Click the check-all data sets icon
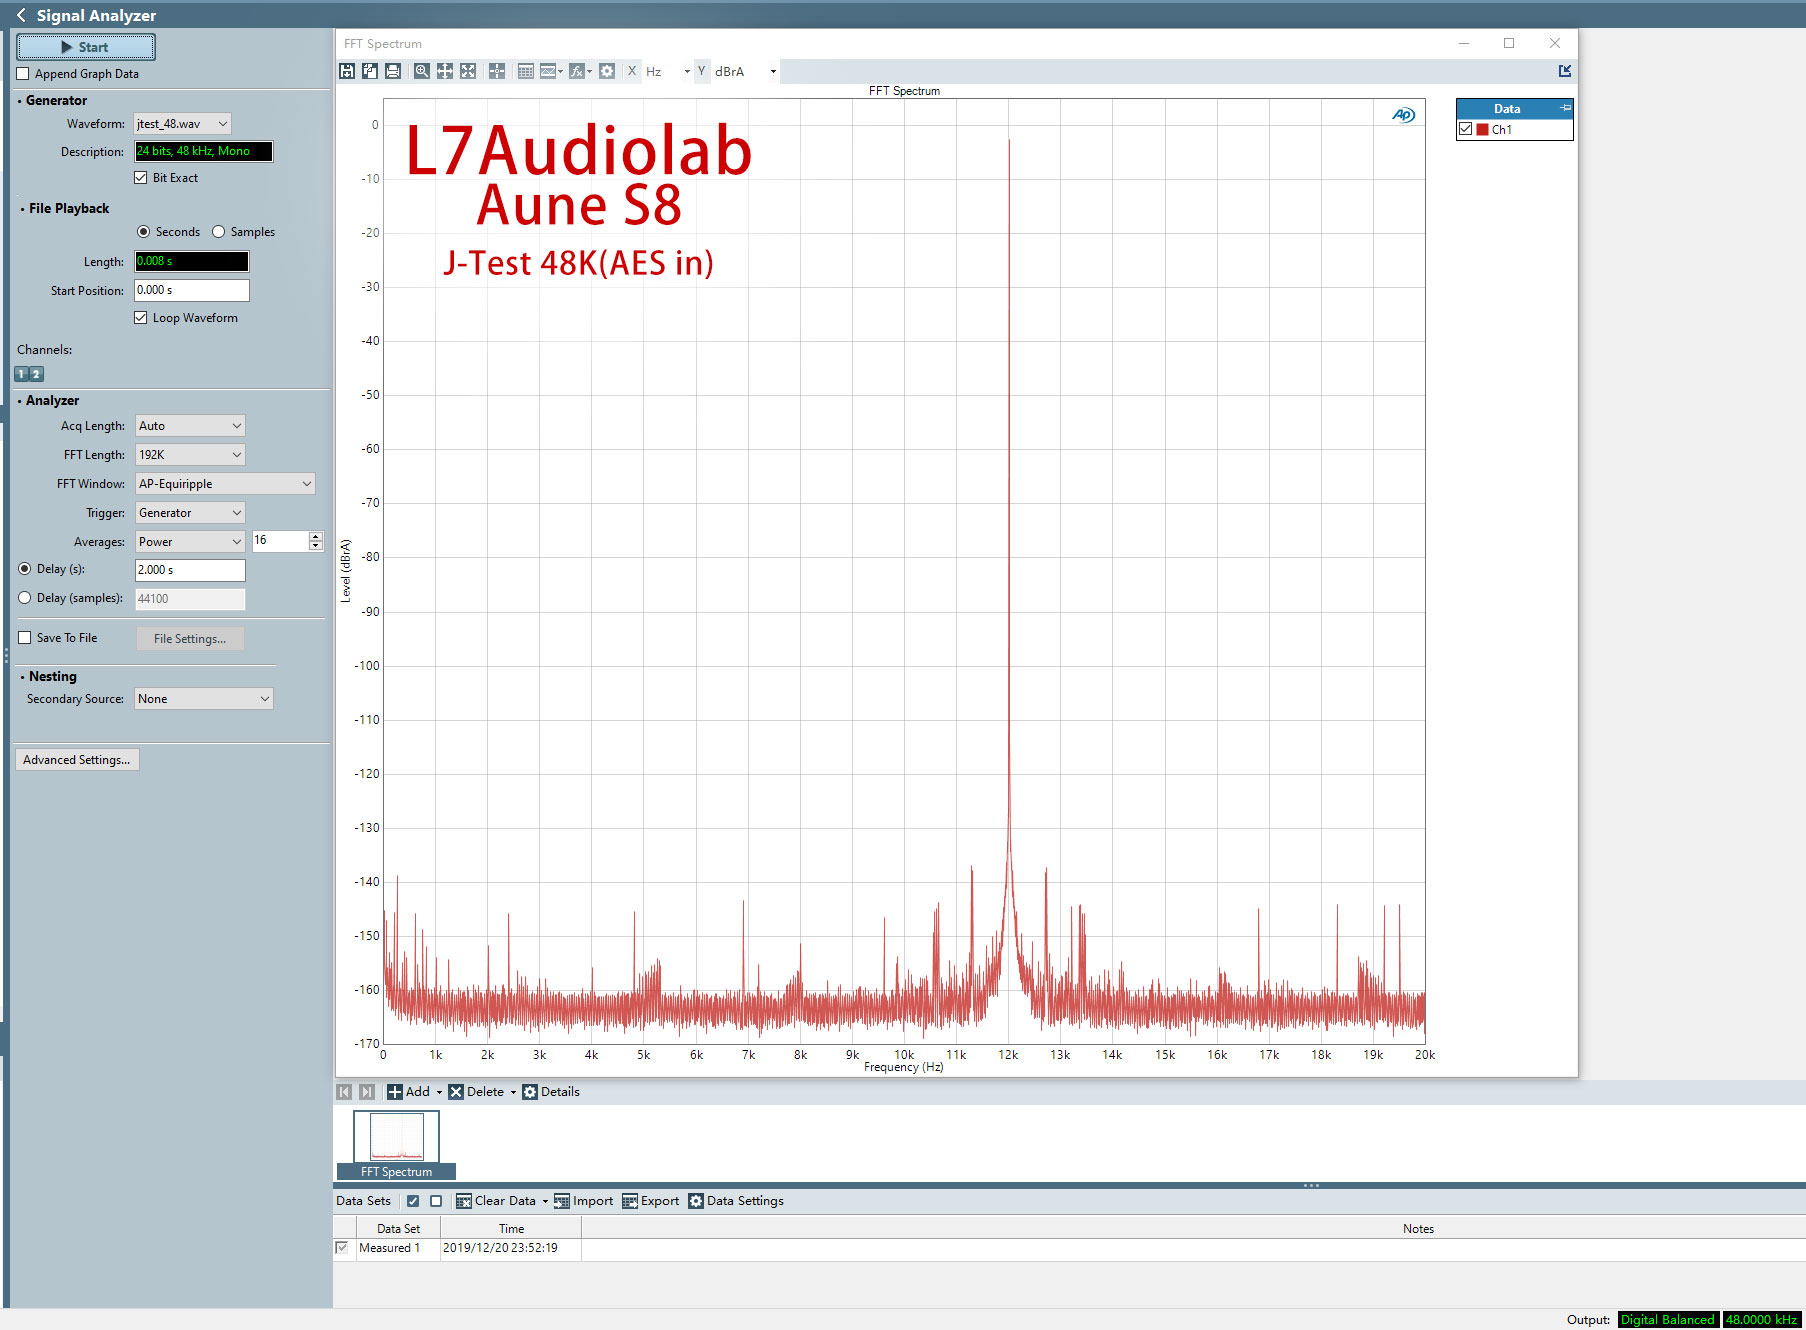The height and width of the screenshot is (1330, 1806). (x=413, y=1201)
